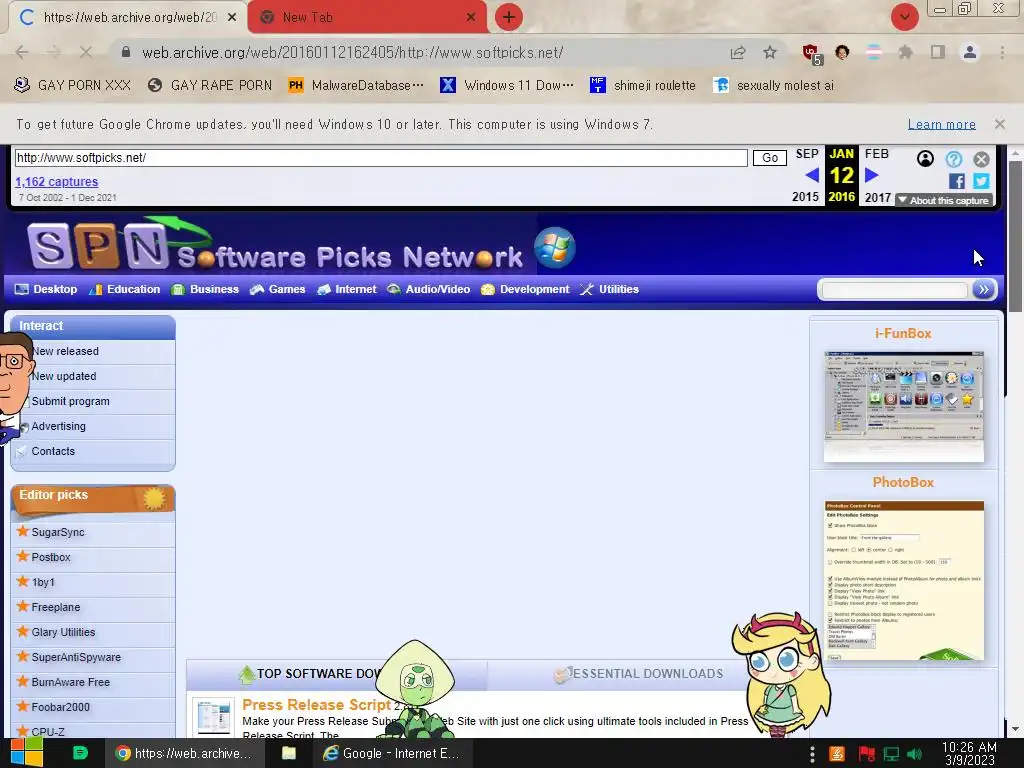
Task: Expand the About this capture dropdown
Action: pos(944,200)
